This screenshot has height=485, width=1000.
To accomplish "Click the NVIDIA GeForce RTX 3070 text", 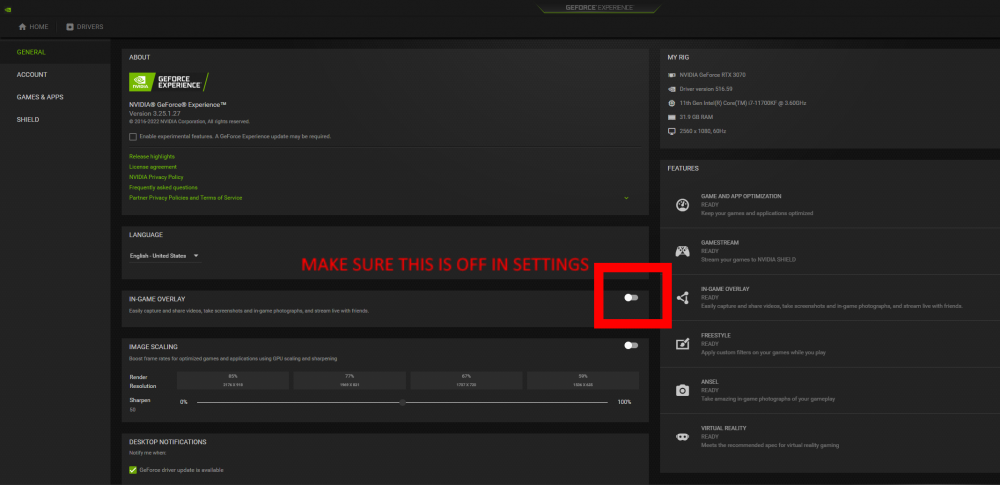I will click(x=712, y=75).
